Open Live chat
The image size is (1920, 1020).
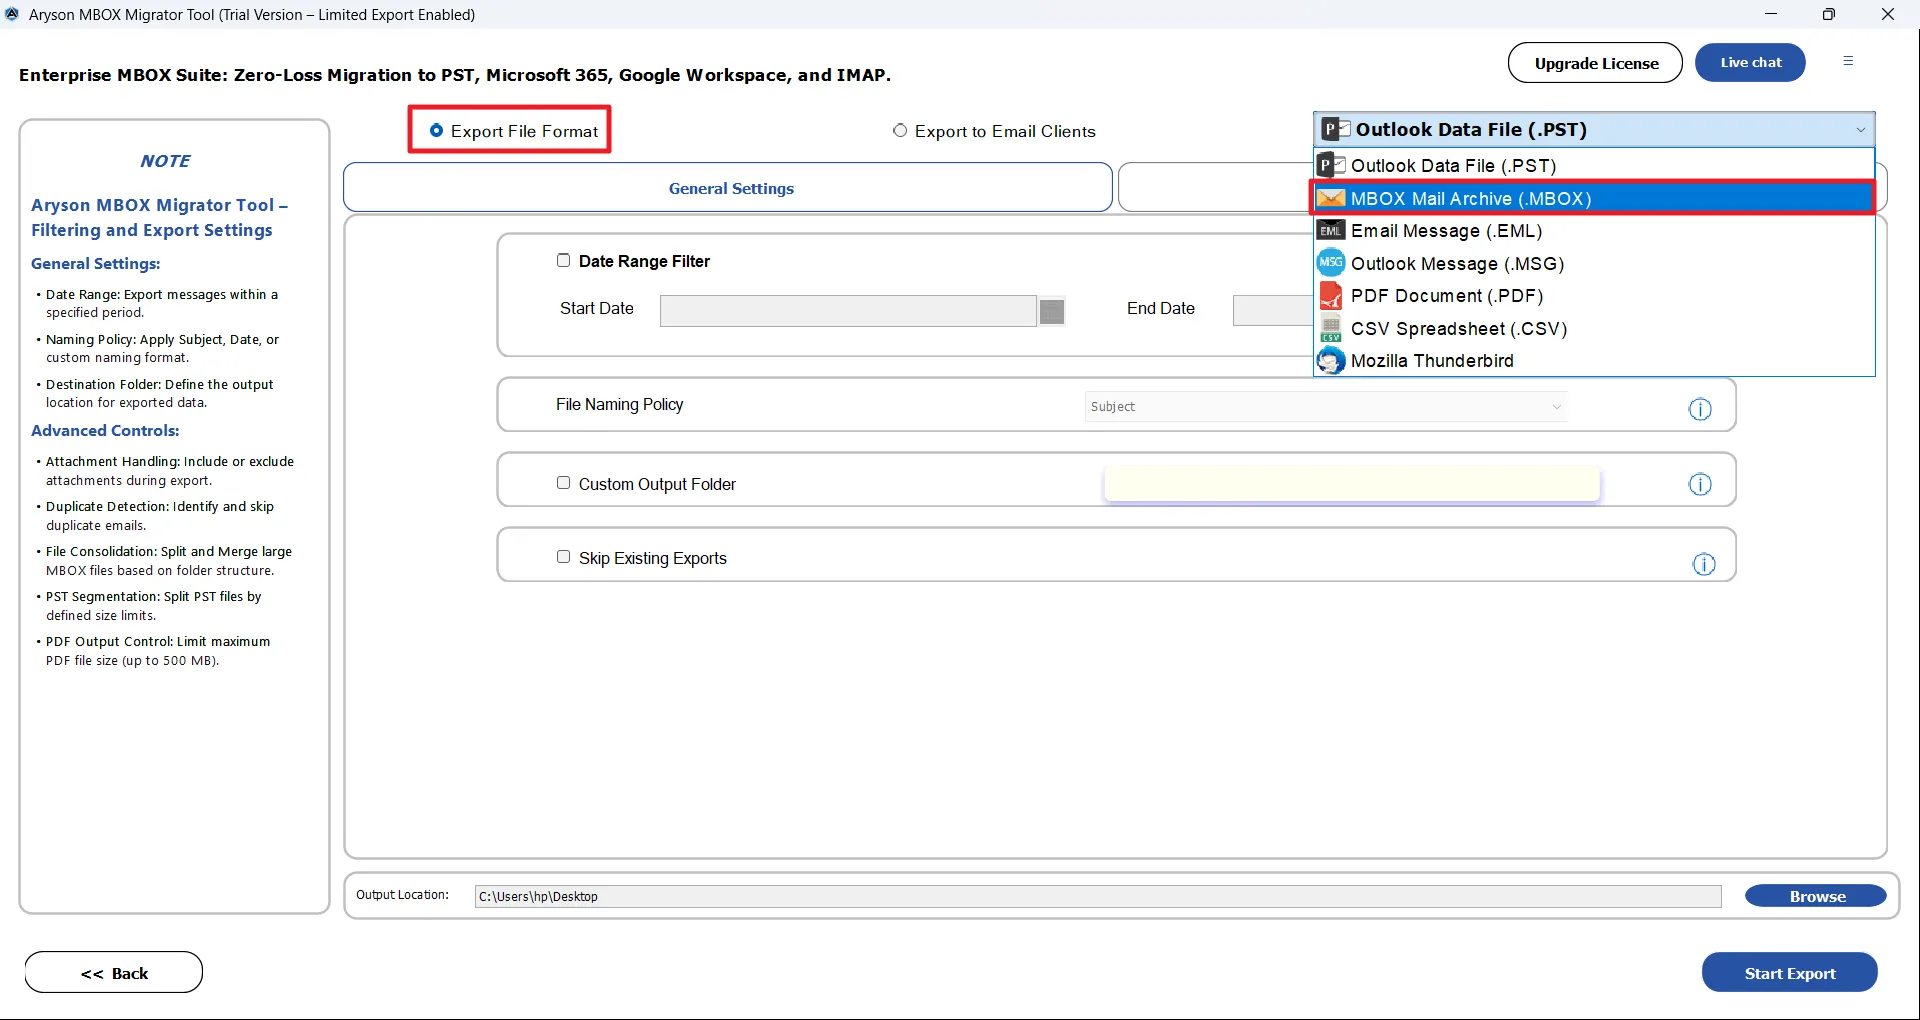[x=1751, y=63]
